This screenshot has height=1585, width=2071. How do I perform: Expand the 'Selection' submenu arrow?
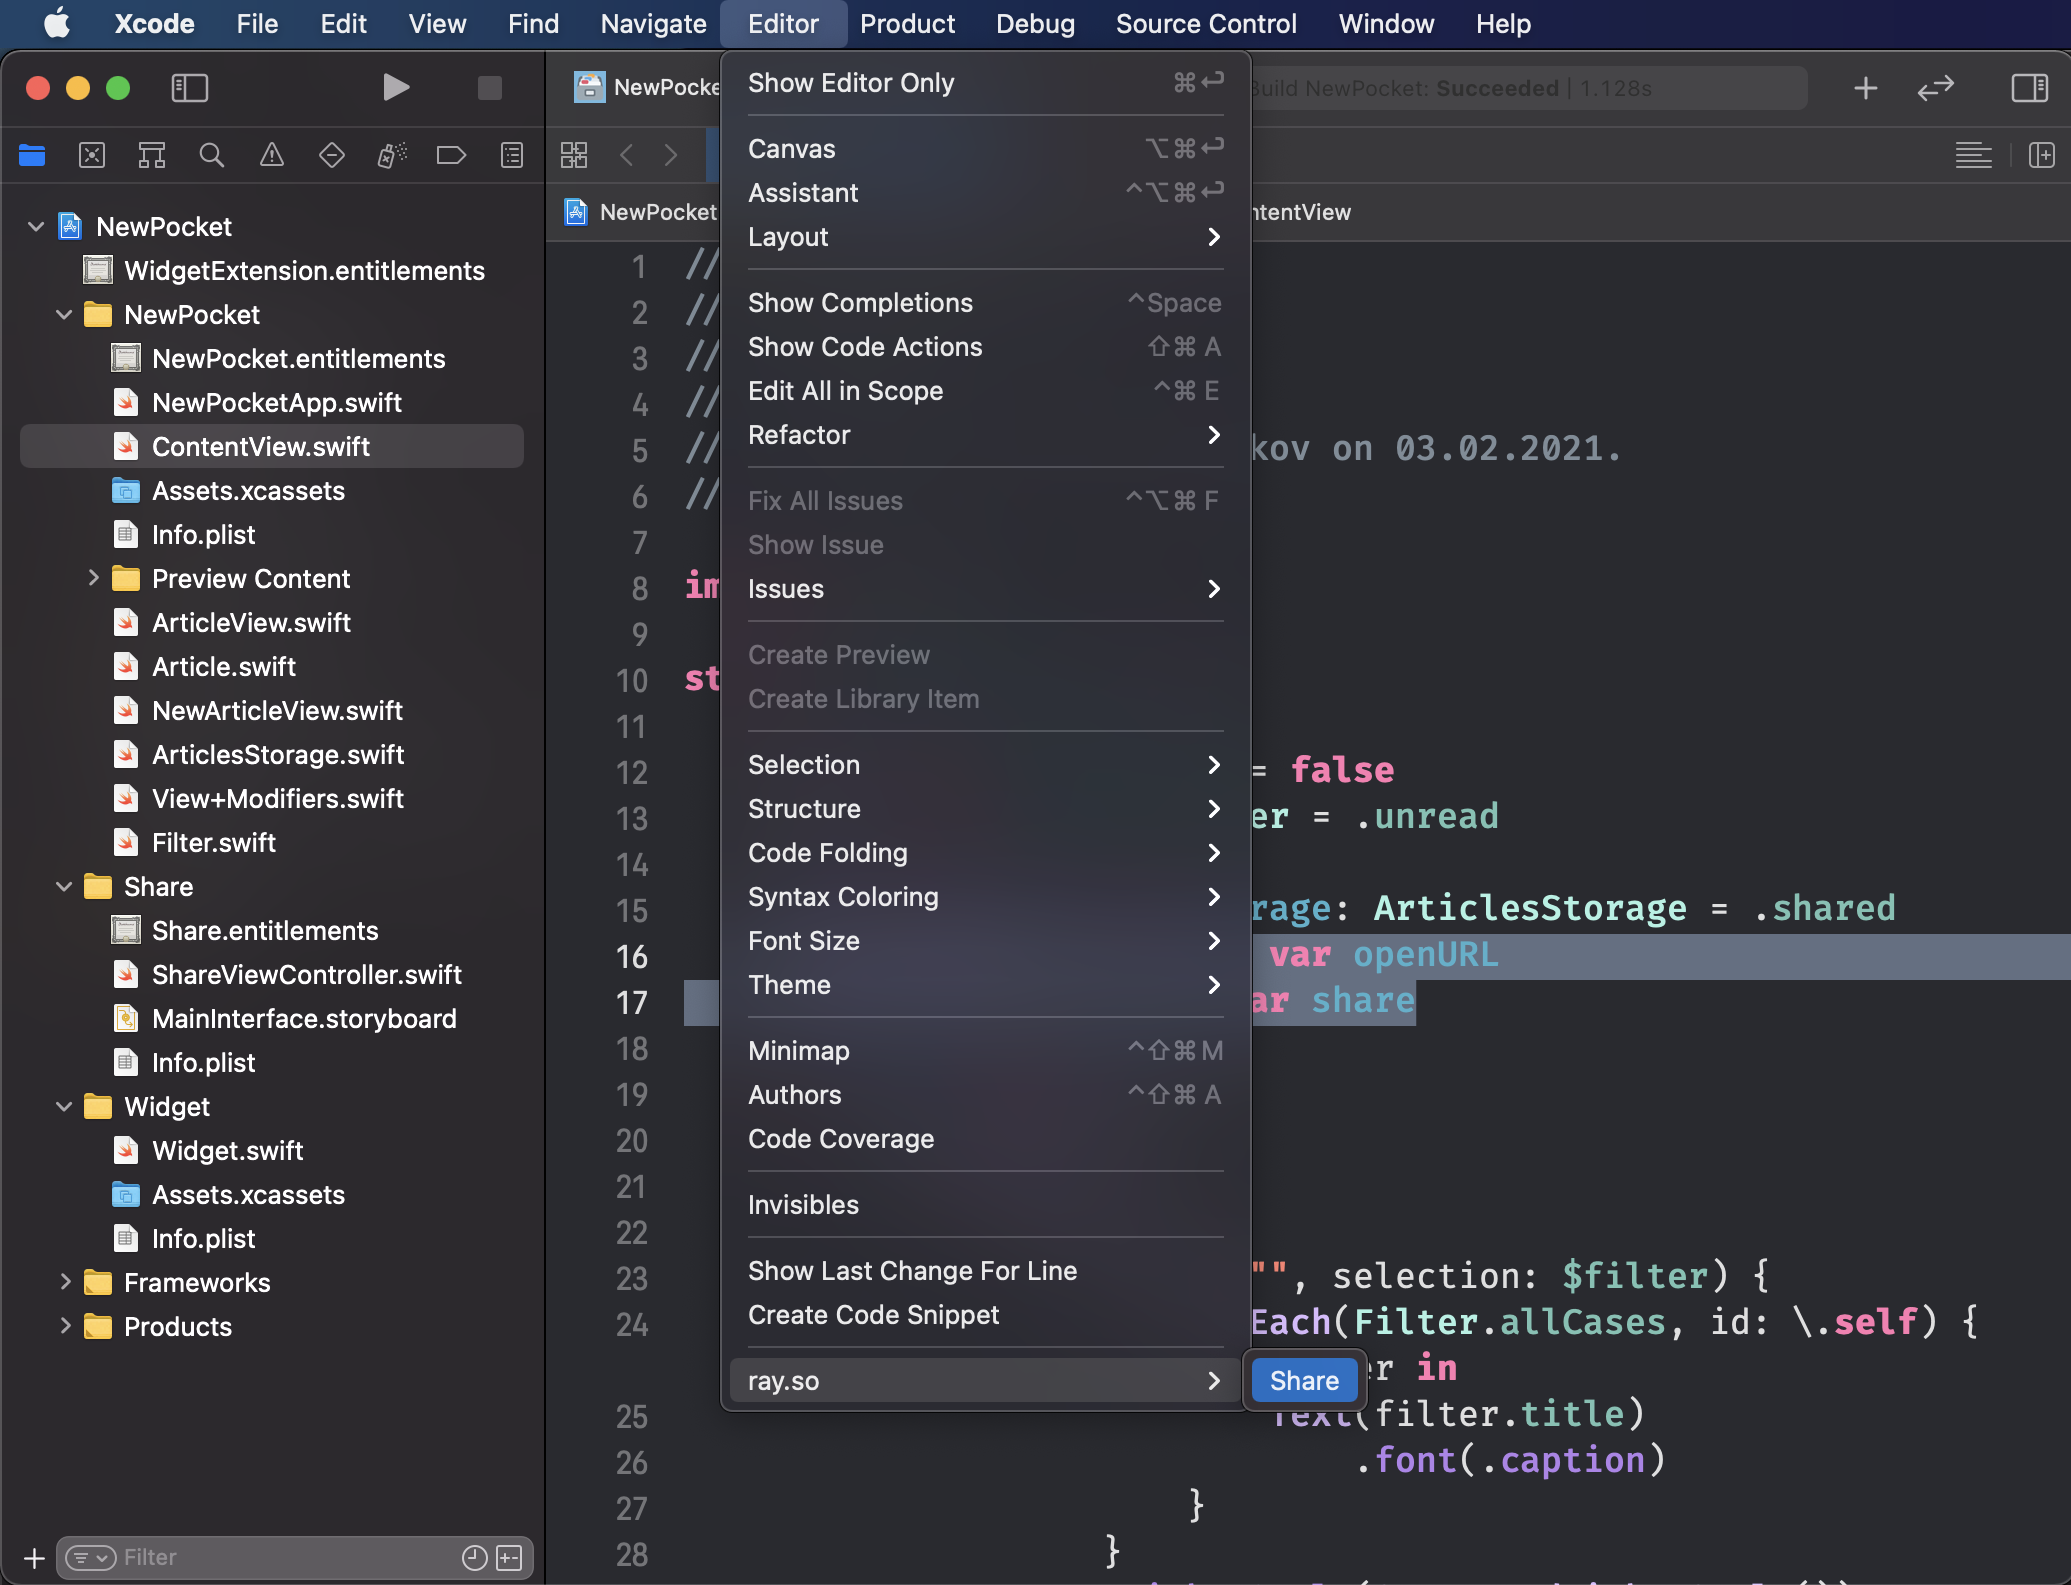click(x=1214, y=764)
